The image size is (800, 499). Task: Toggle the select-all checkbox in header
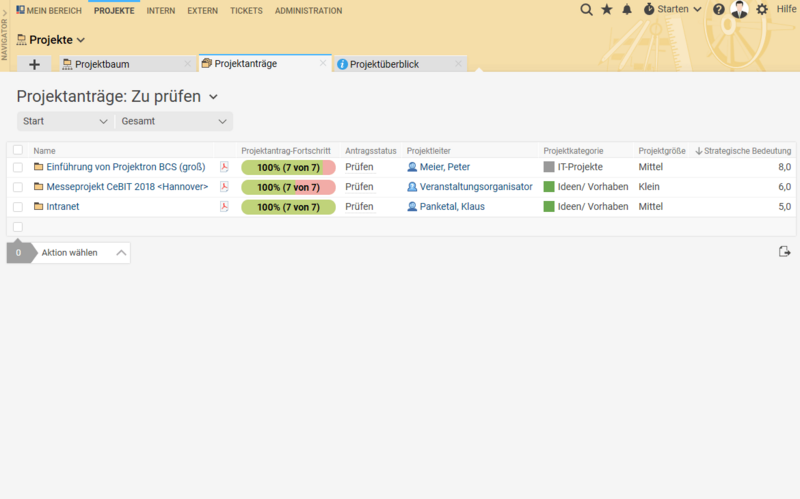click(x=18, y=150)
